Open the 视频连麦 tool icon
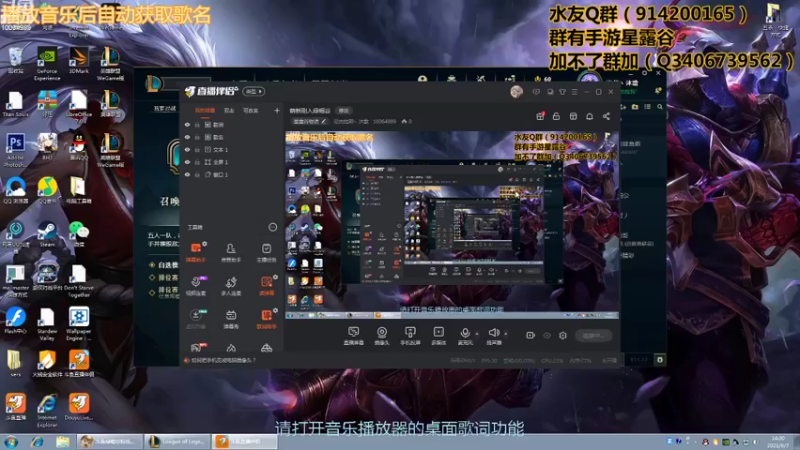The image size is (800, 450). click(196, 286)
